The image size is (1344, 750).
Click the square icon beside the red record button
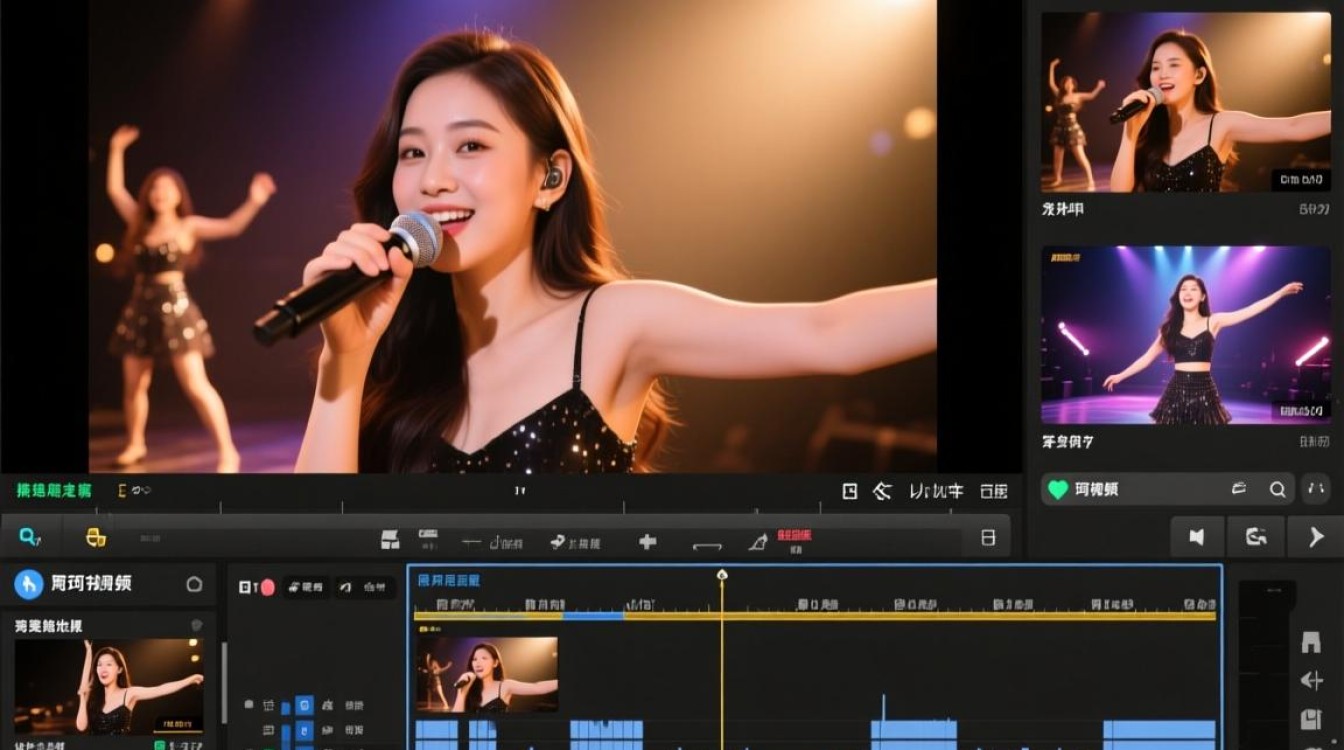[245, 587]
